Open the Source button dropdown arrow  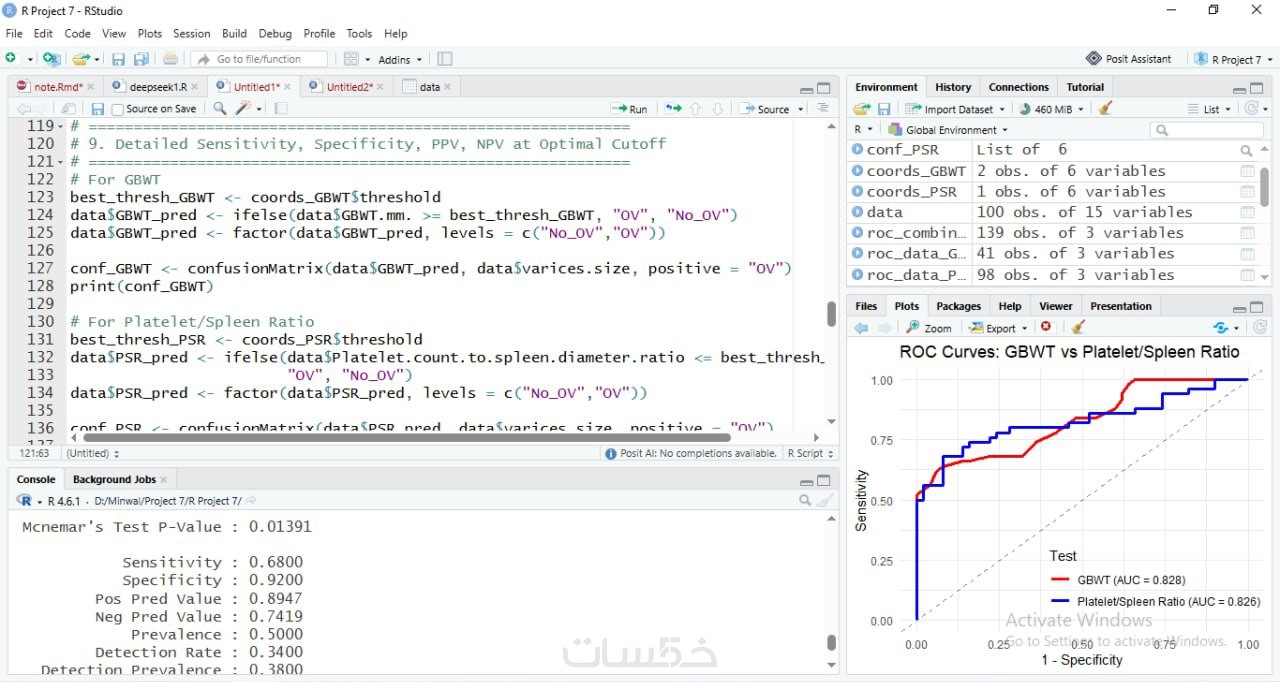tap(801, 109)
